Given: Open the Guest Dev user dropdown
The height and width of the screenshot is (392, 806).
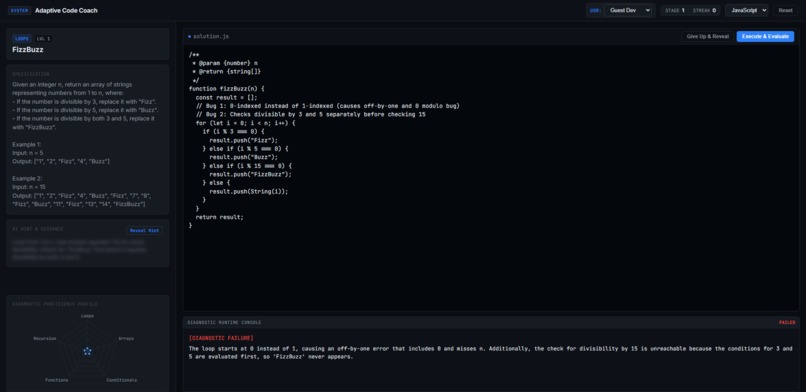Looking at the screenshot, I should click(628, 10).
